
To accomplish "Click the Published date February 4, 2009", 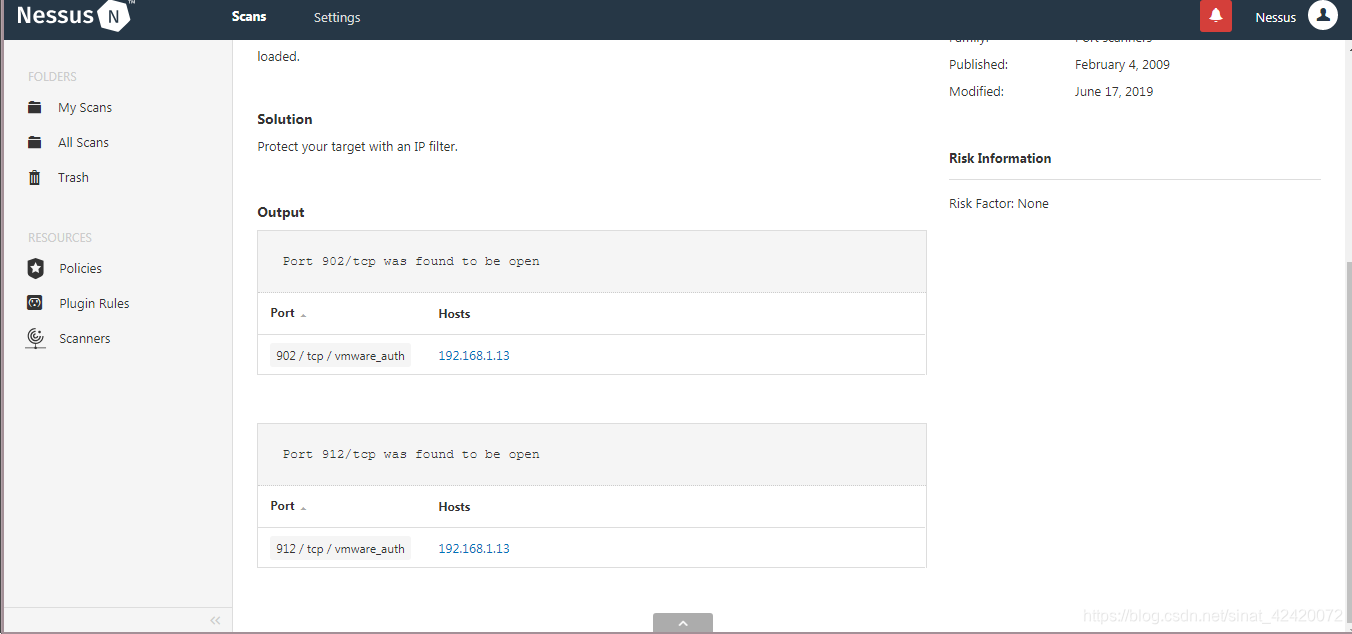I will (x=1122, y=64).
